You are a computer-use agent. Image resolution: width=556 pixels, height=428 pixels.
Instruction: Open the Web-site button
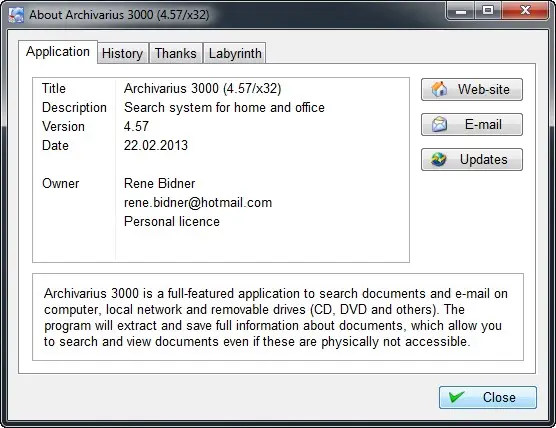pyautogui.click(x=472, y=89)
